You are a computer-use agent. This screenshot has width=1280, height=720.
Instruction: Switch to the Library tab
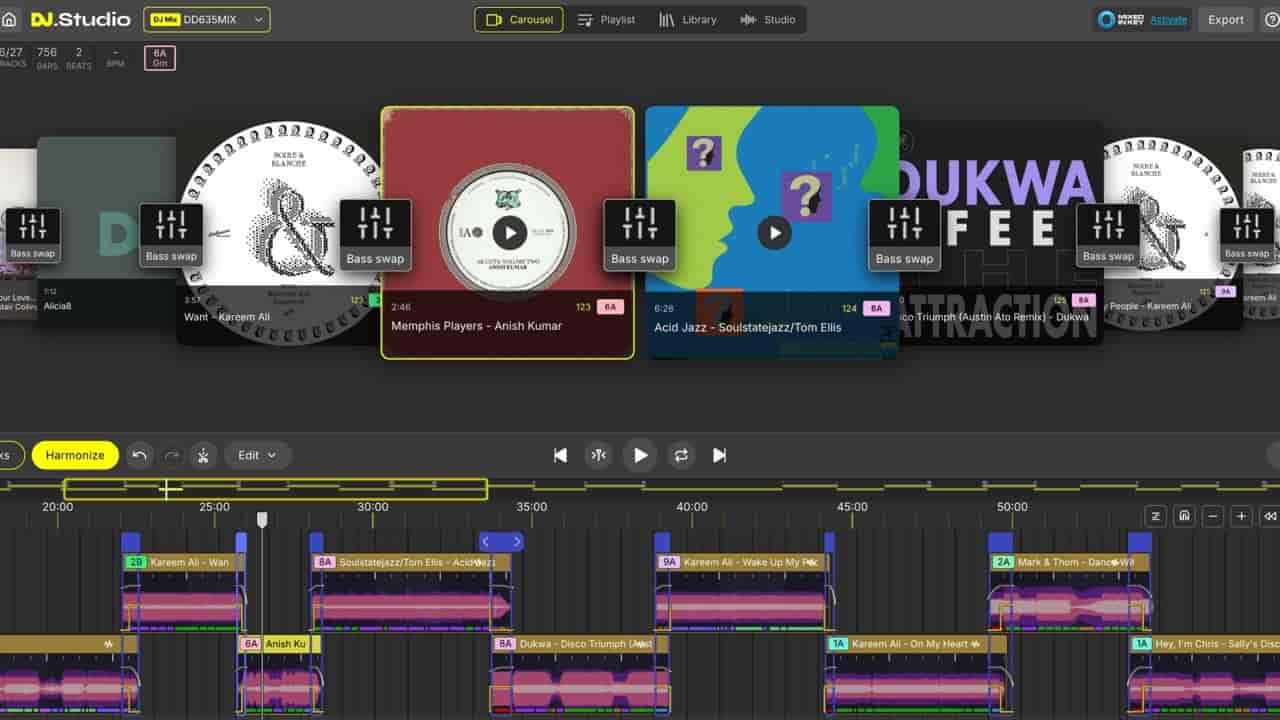click(x=688, y=19)
